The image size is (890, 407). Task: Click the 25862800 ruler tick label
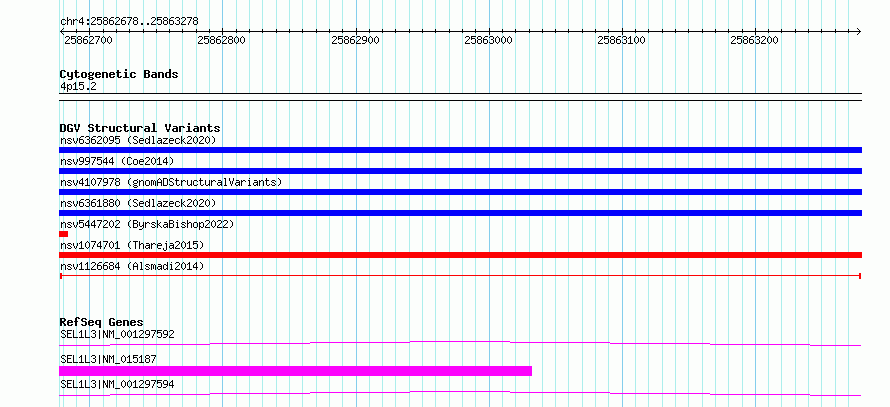click(221, 40)
